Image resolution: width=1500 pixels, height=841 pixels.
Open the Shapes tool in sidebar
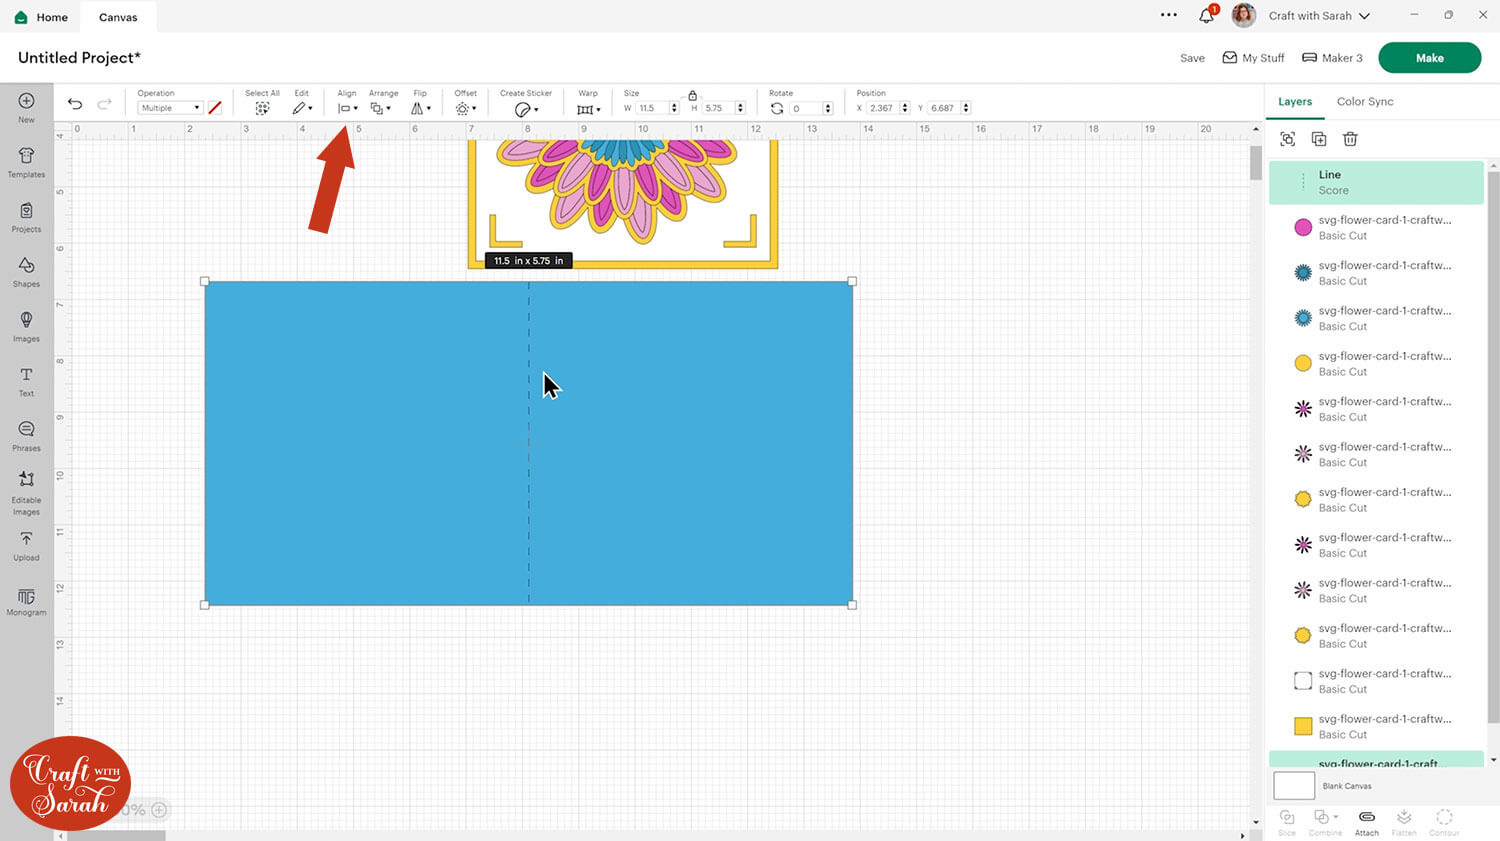coord(26,270)
